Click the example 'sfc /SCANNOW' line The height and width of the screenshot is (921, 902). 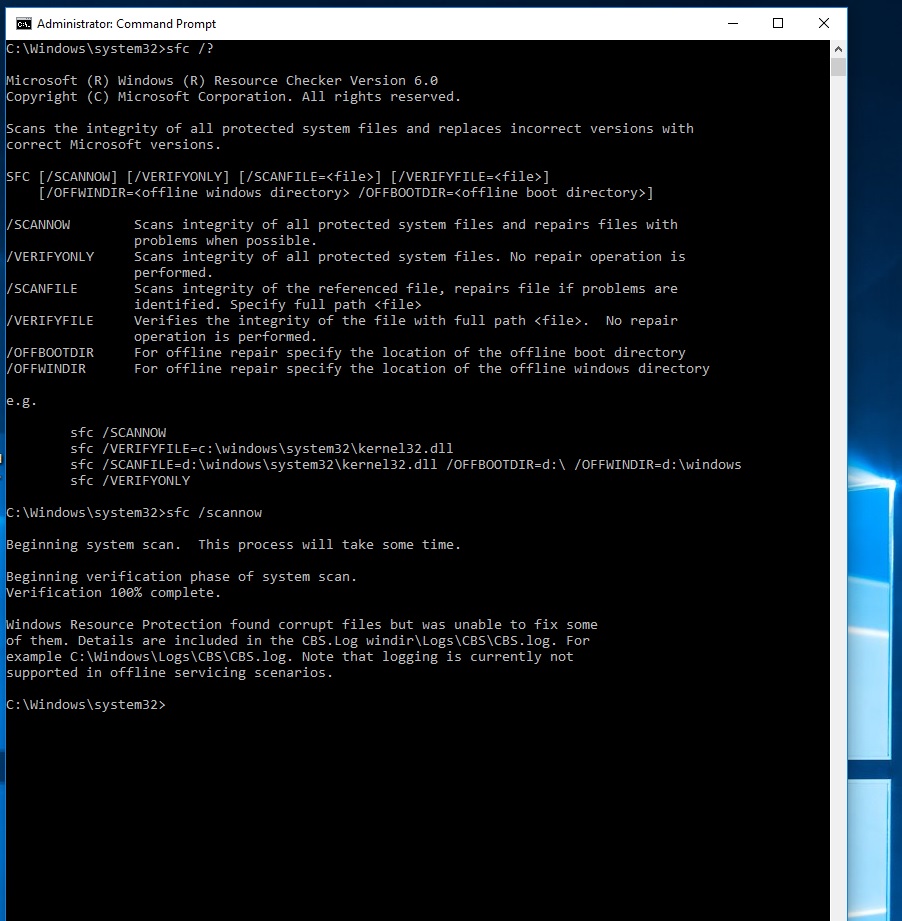coord(118,433)
